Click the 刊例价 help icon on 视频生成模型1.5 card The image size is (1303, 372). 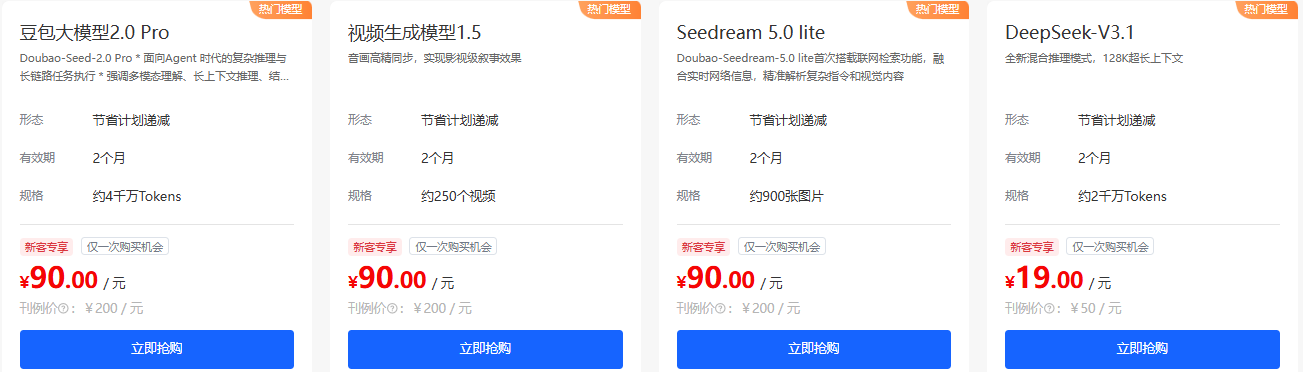click(x=393, y=309)
